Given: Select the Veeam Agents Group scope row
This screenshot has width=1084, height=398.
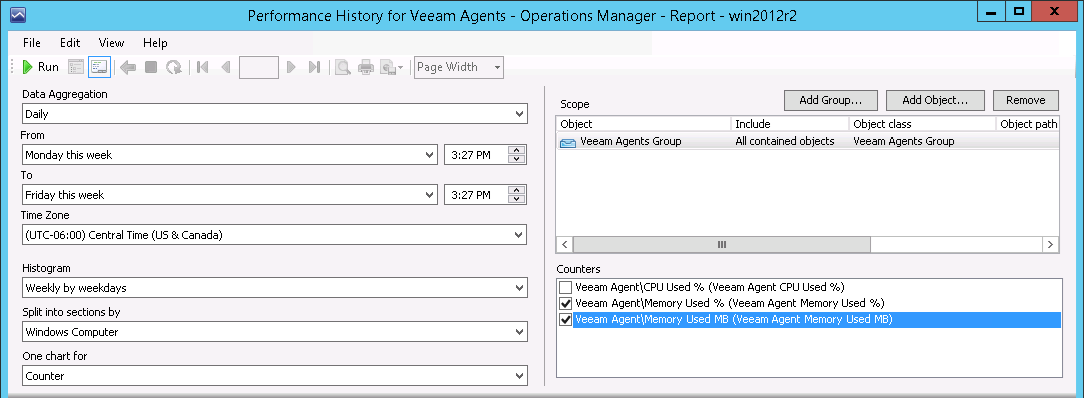Looking at the screenshot, I should (808, 142).
